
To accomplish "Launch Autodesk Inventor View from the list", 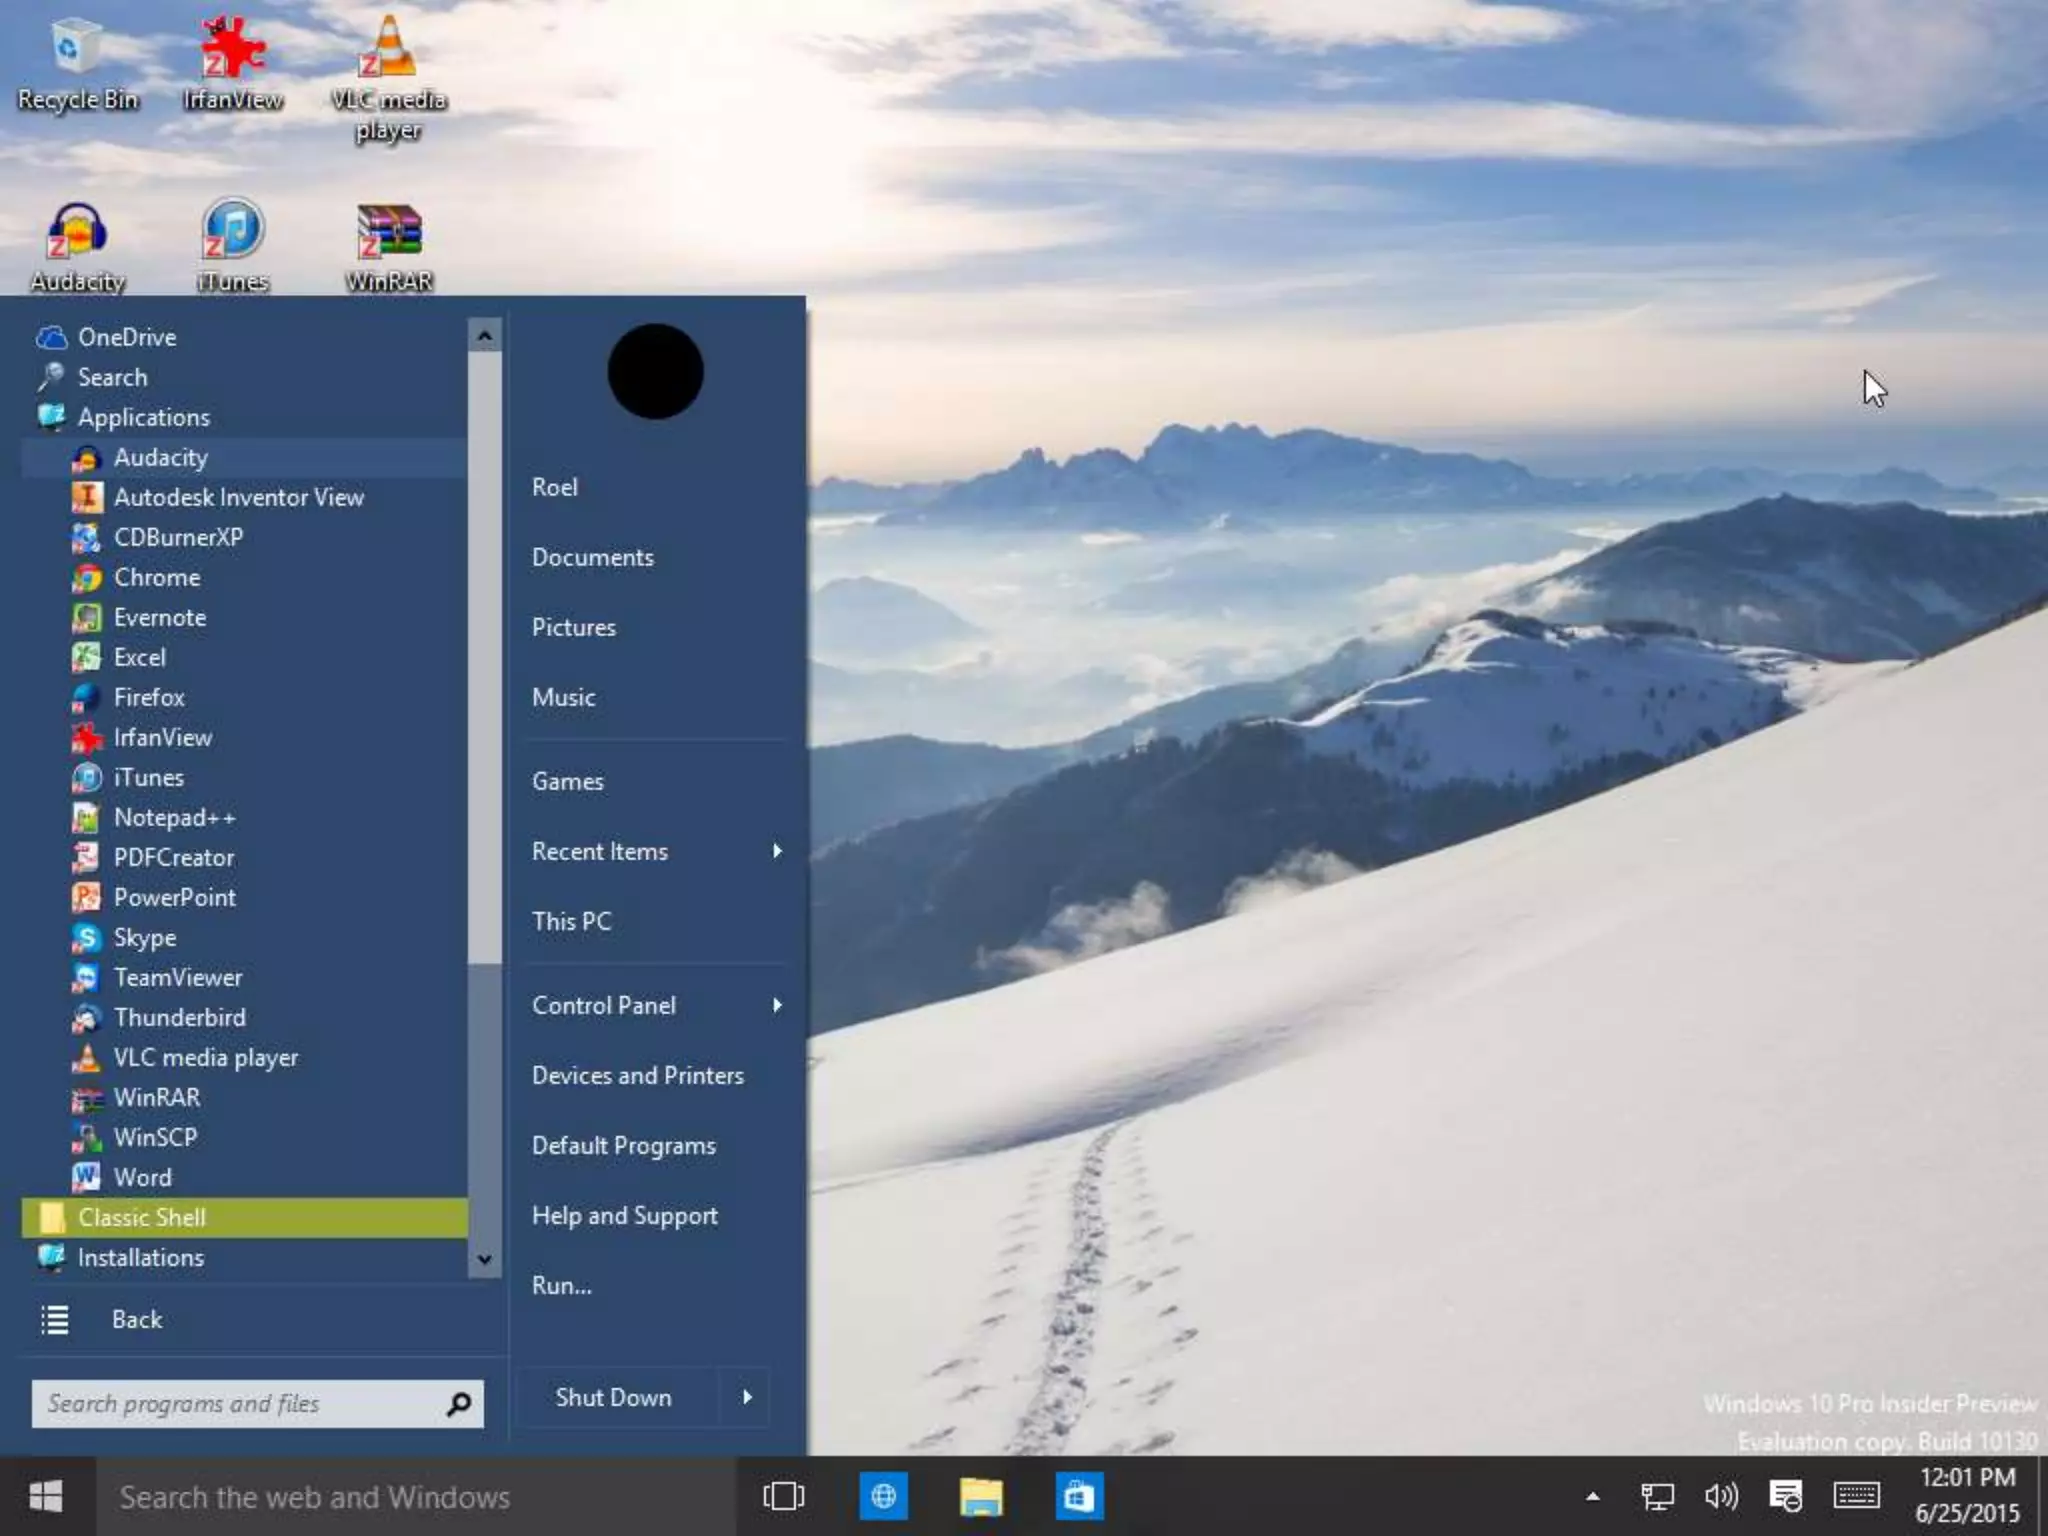I will [244, 497].
